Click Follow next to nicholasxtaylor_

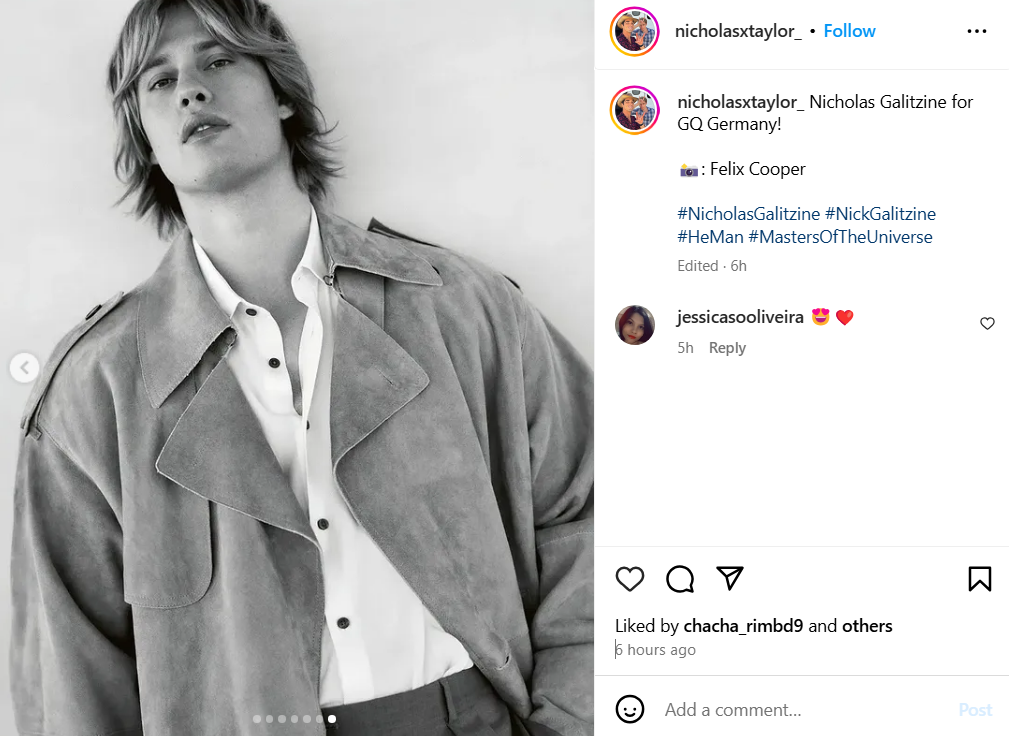click(x=849, y=31)
